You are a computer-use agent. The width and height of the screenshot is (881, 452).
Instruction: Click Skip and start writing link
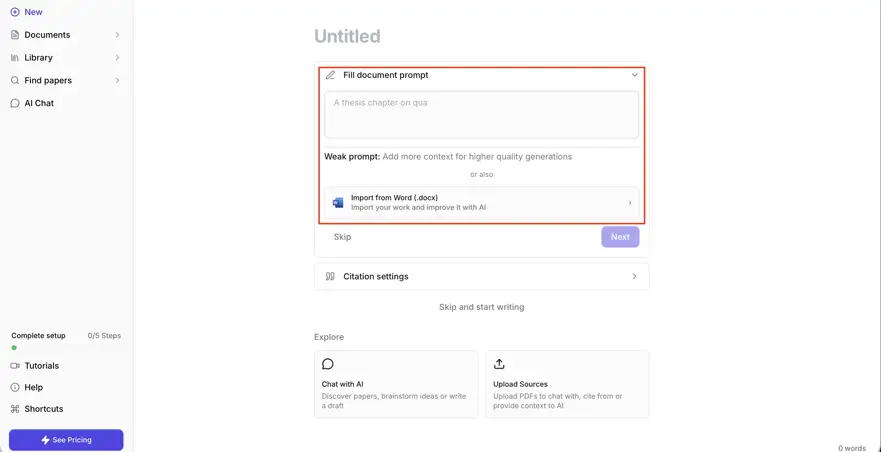coord(482,308)
